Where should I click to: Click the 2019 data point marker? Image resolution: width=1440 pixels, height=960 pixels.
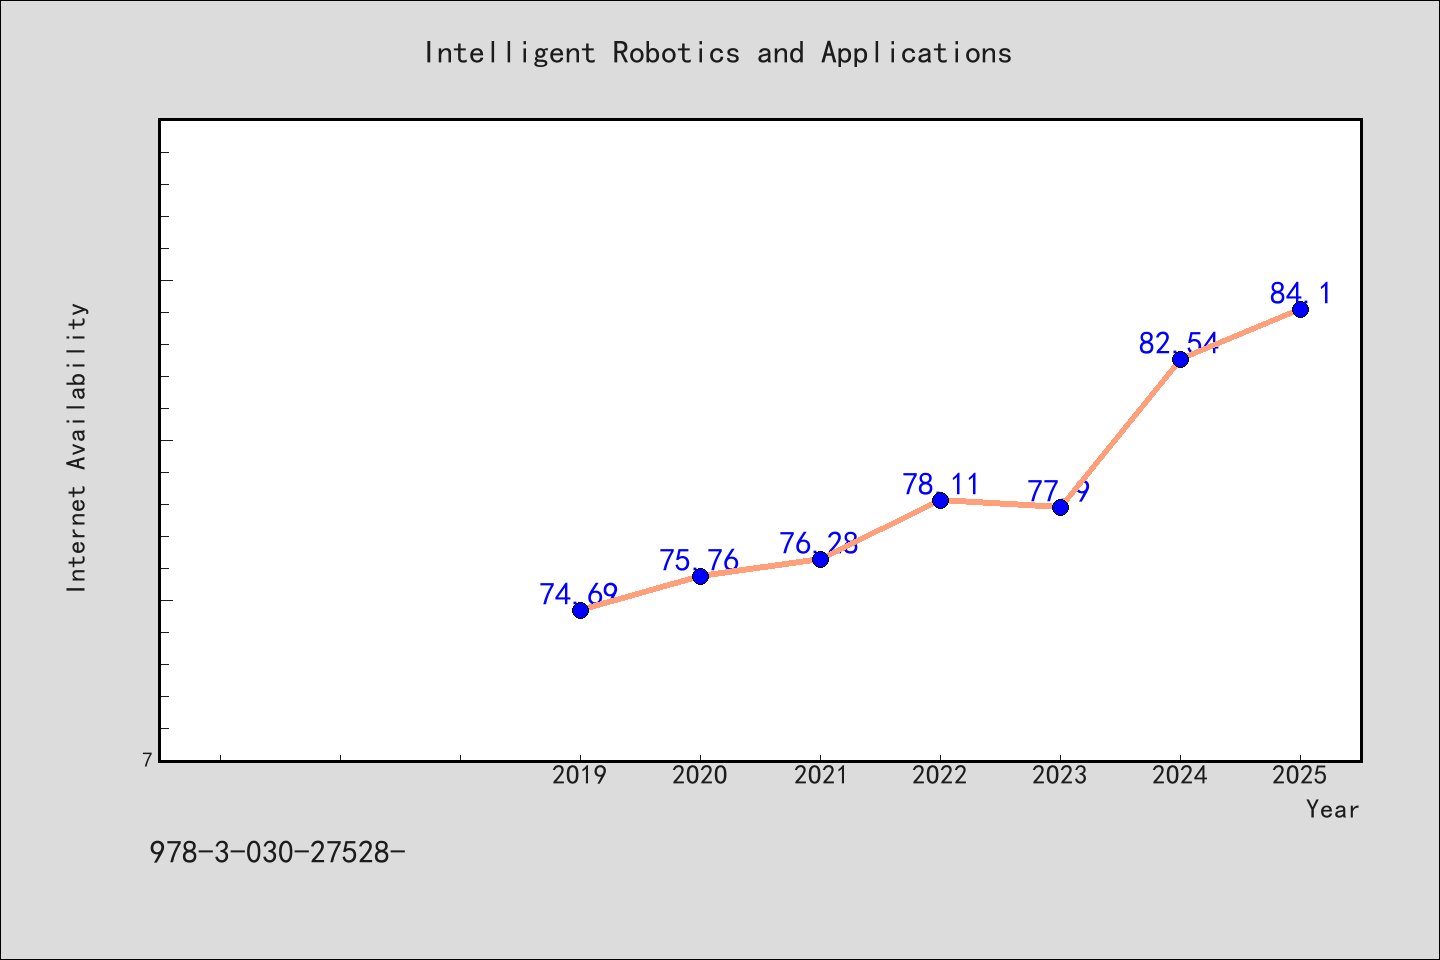[x=580, y=610]
